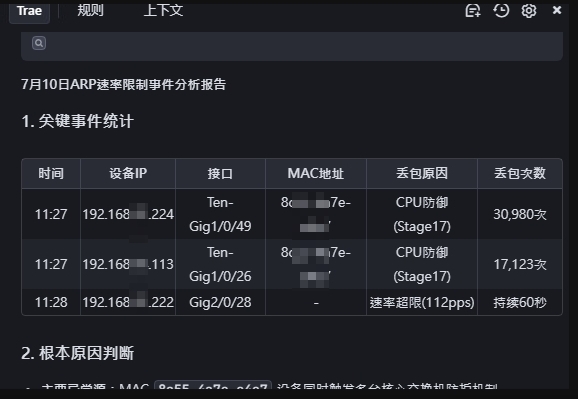Open the chat history clock icon
The image size is (578, 399).
pyautogui.click(x=501, y=10)
